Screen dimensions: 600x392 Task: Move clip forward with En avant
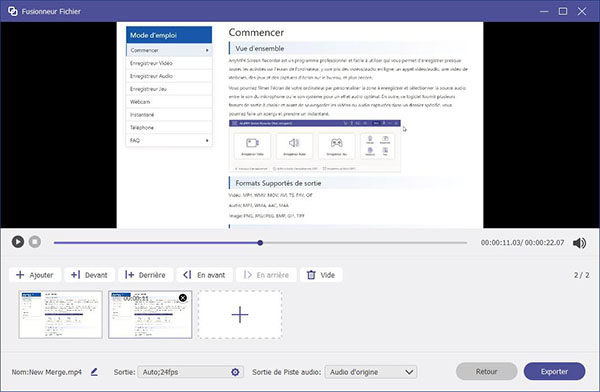click(204, 275)
